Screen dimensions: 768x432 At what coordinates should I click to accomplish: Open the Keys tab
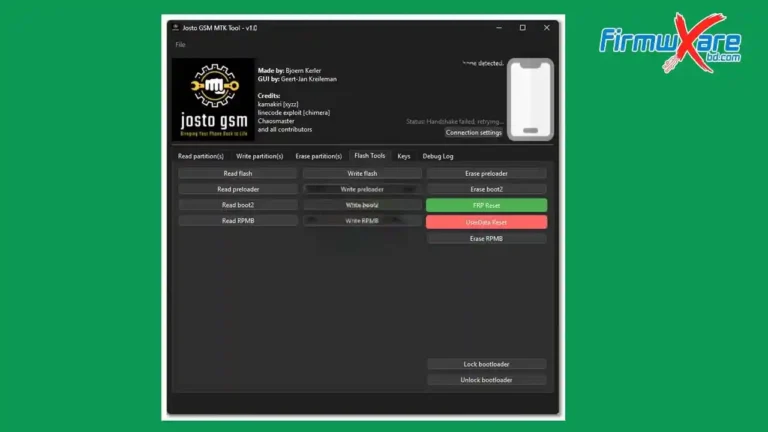coord(404,156)
